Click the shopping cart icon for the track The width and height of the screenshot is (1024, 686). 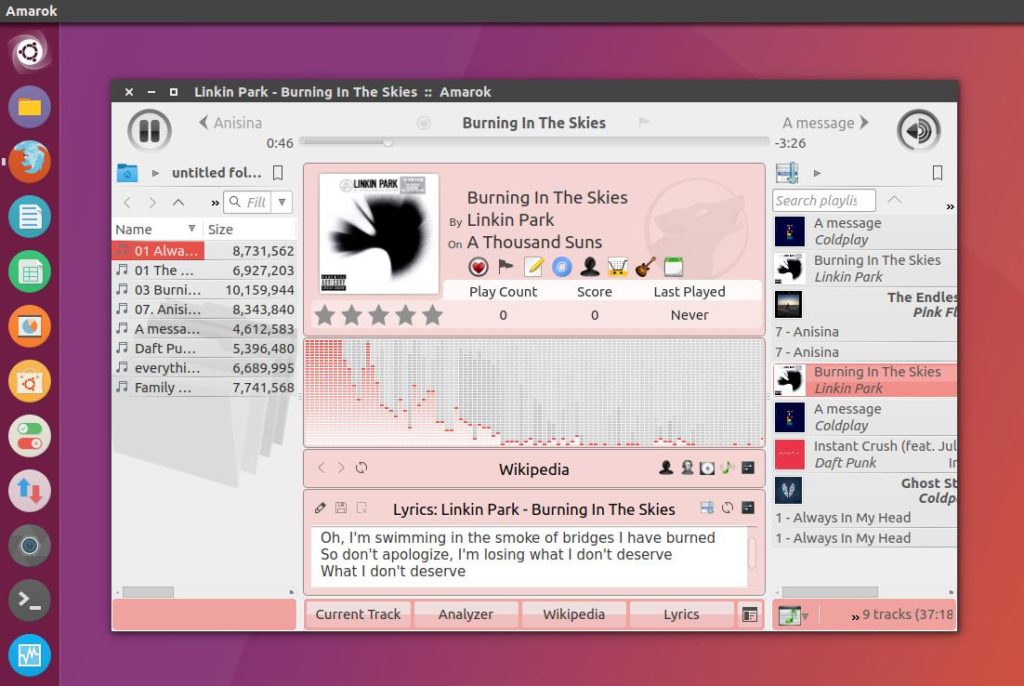(617, 267)
